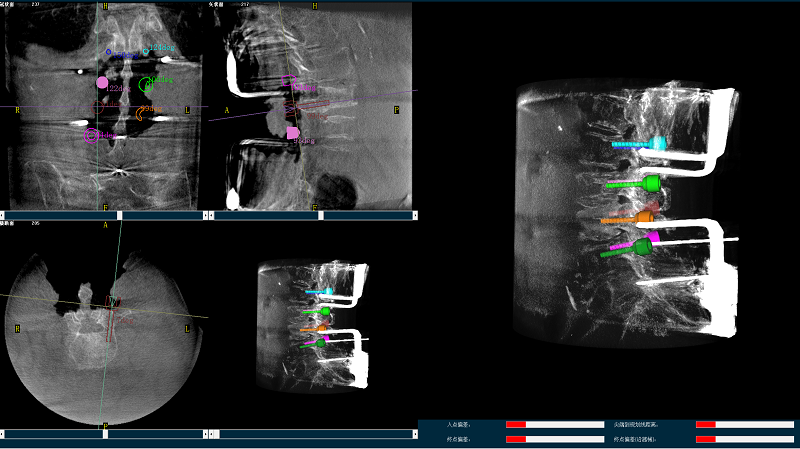The height and width of the screenshot is (449, 800).
Task: Click the cyan 124deg screw marker
Action: point(147,50)
